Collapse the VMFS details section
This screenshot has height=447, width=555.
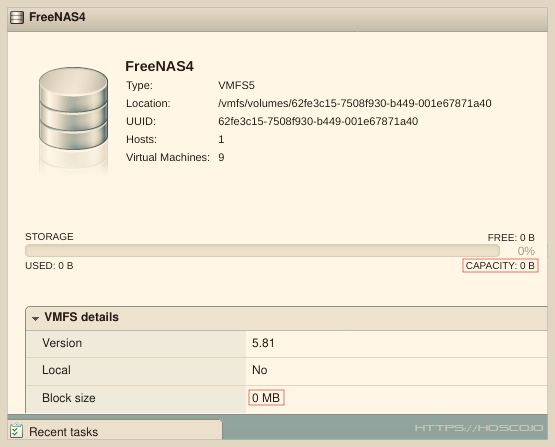coord(35,318)
